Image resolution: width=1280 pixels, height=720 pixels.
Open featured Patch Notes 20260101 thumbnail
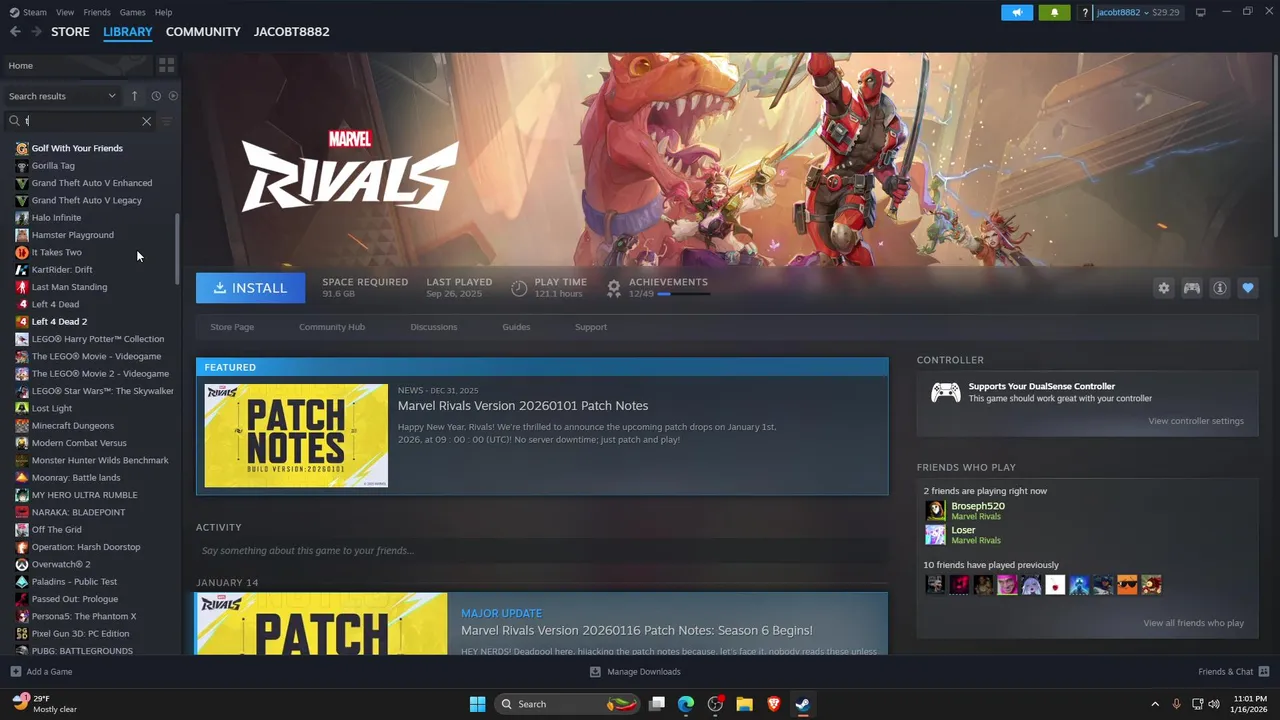coord(296,435)
